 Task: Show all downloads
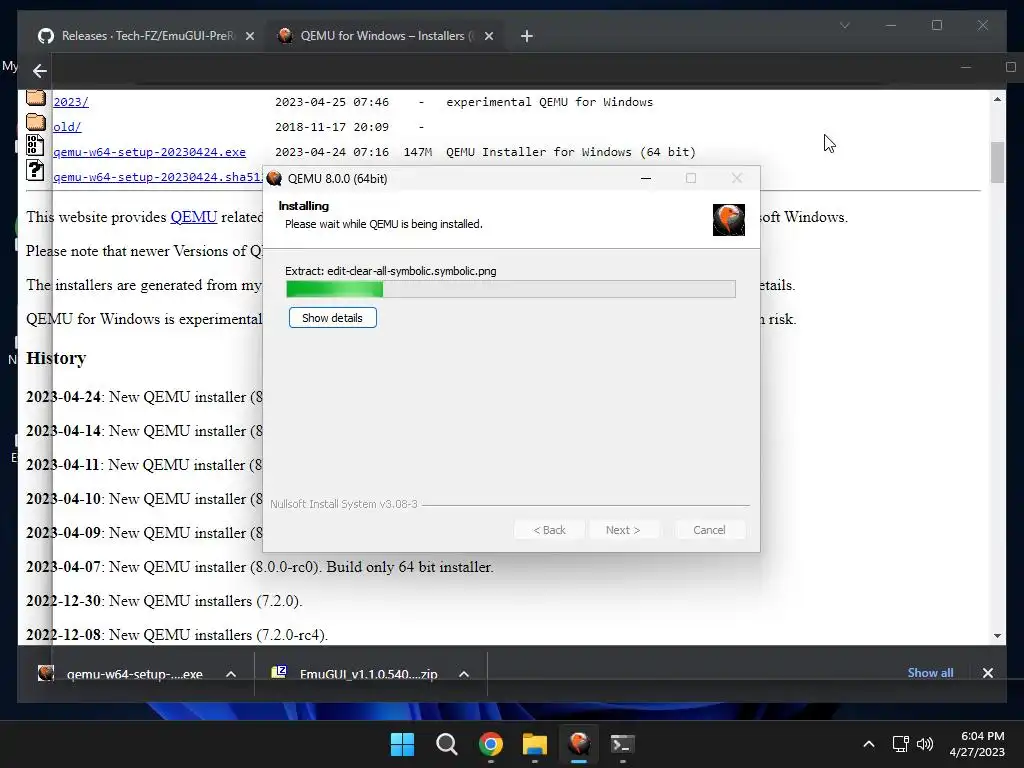pyautogui.click(x=930, y=673)
